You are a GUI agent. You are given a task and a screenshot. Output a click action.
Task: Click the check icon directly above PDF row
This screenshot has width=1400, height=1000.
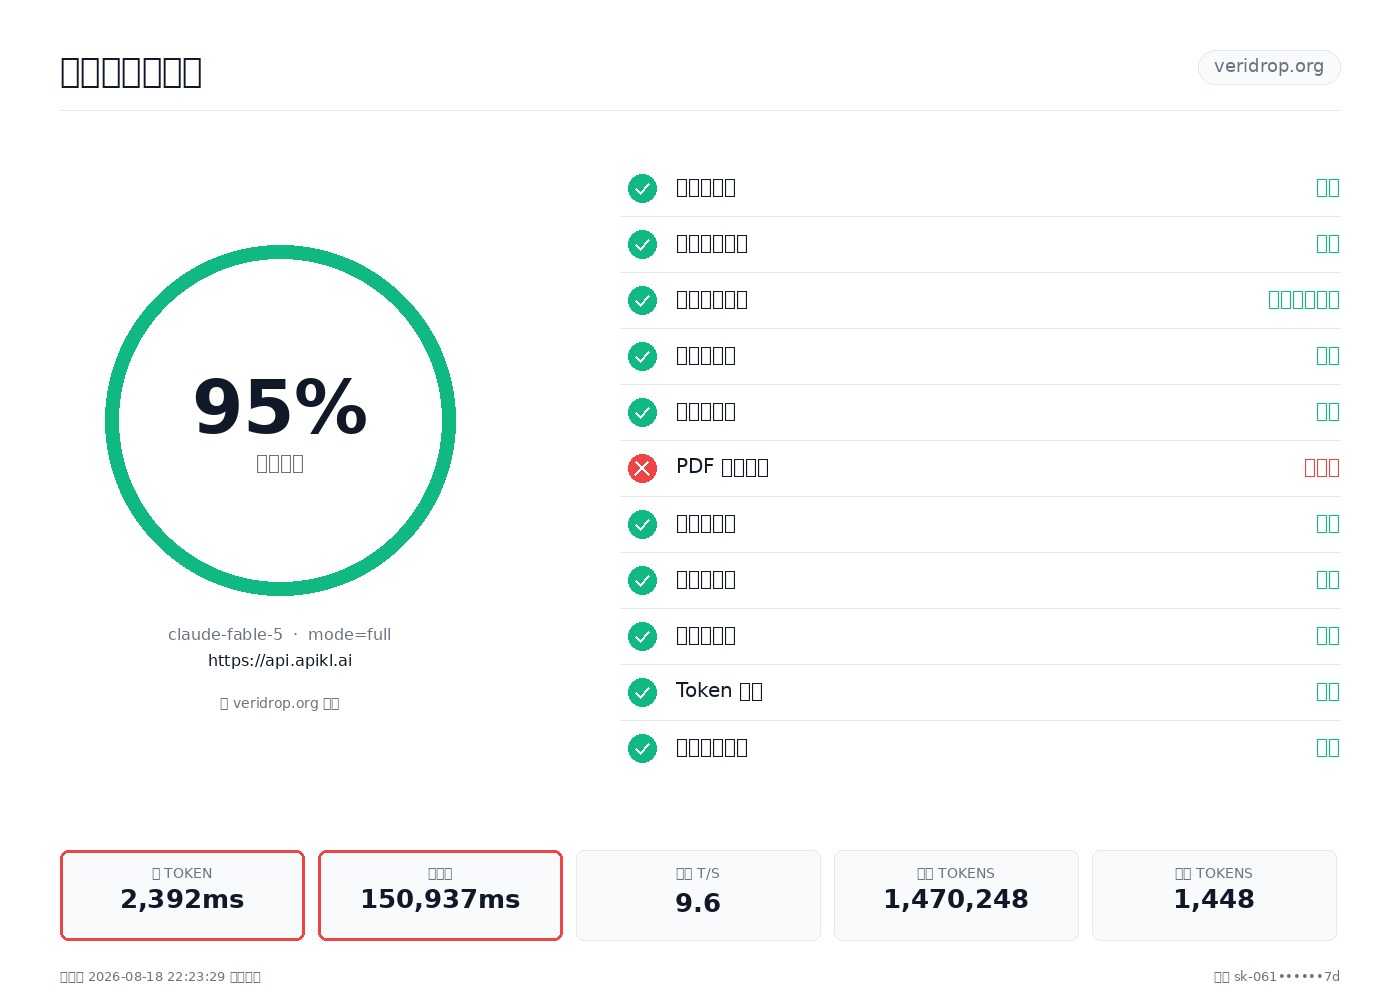[642, 412]
